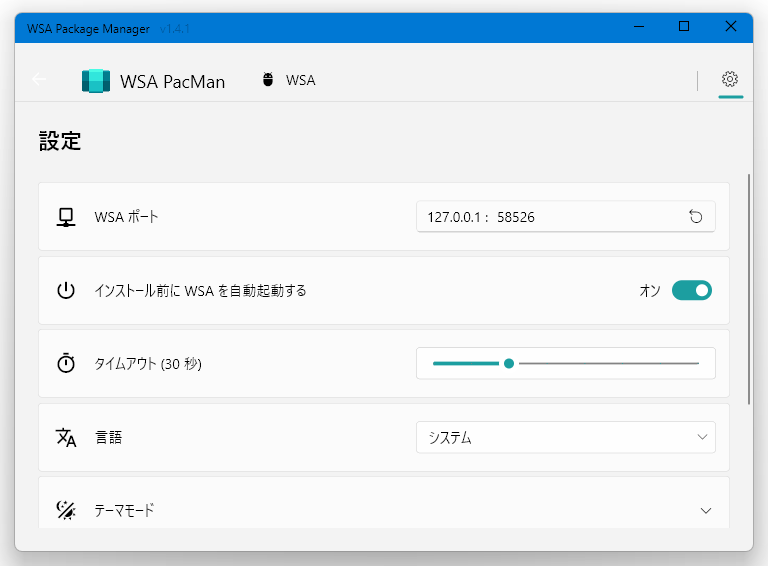
Task: Click the theme mode sun-moon icon
Action: [66, 510]
